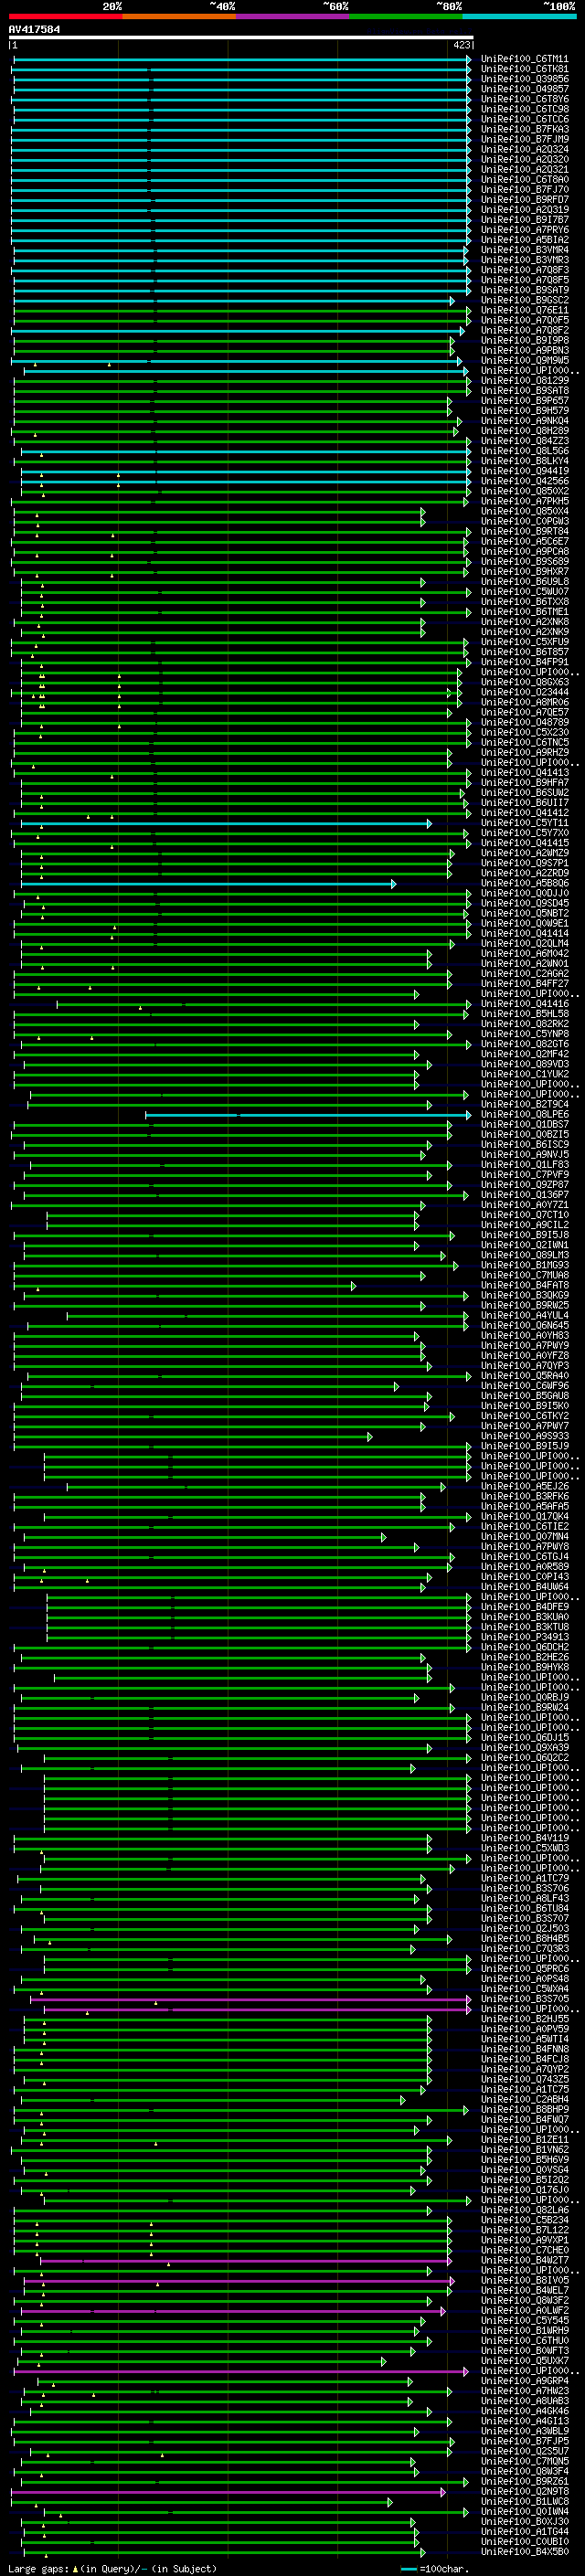The width and height of the screenshot is (585, 2576).
Task: Select the UniRef100_Q39856 hit label
Action: pyautogui.click(x=524, y=79)
